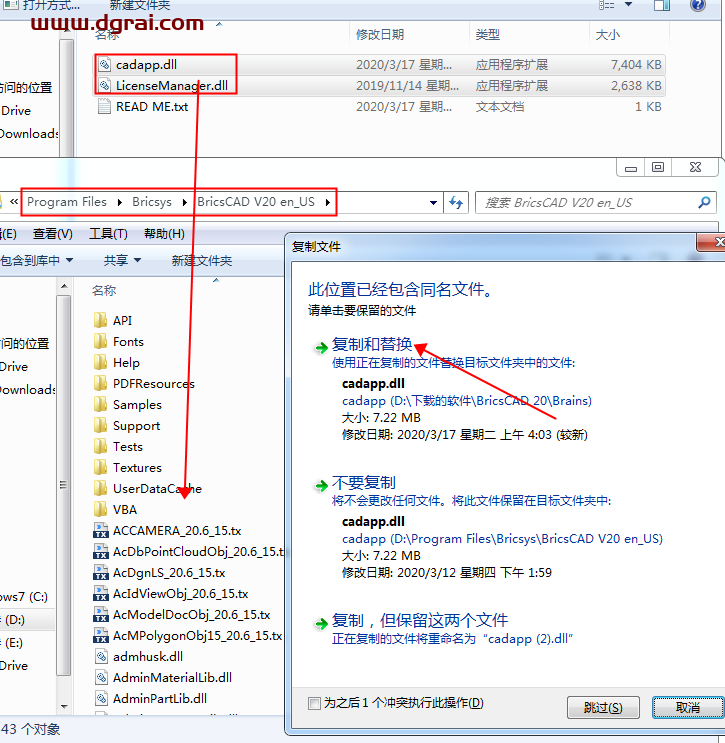Open the Fonts folder icon
Image resolution: width=725 pixels, height=743 pixels.
[100, 341]
